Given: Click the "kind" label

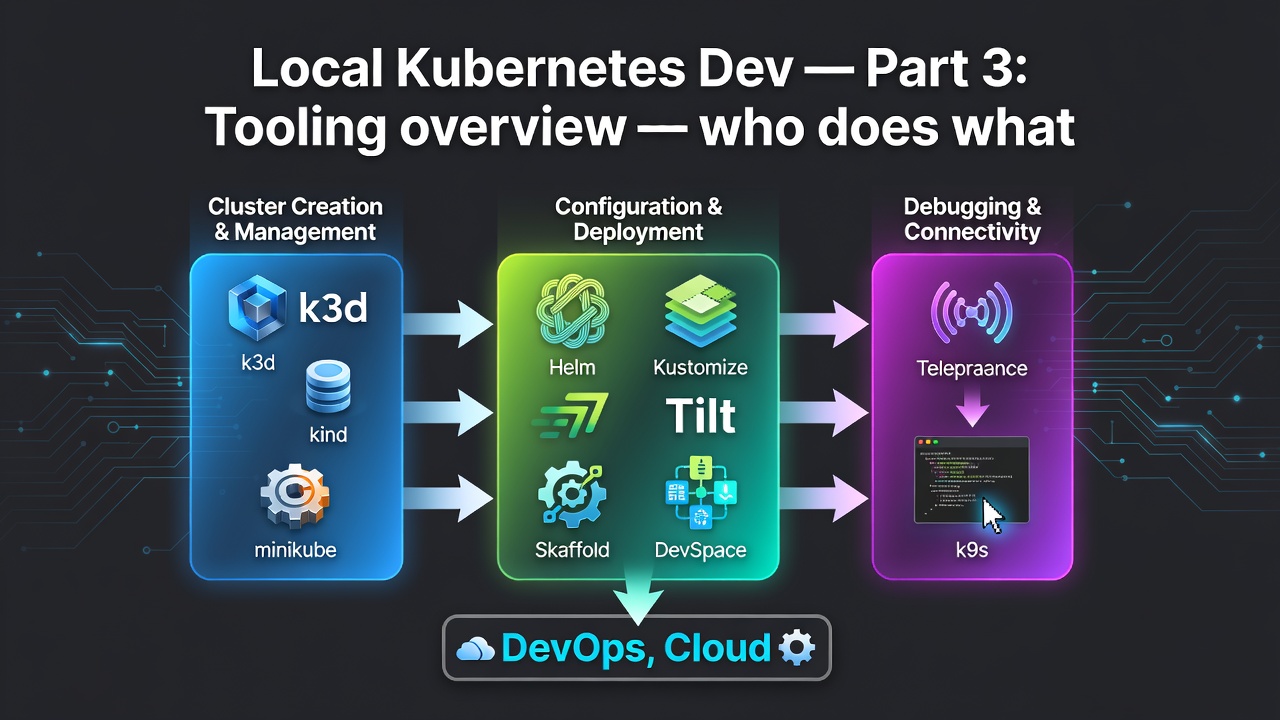Looking at the screenshot, I should (x=330, y=436).
